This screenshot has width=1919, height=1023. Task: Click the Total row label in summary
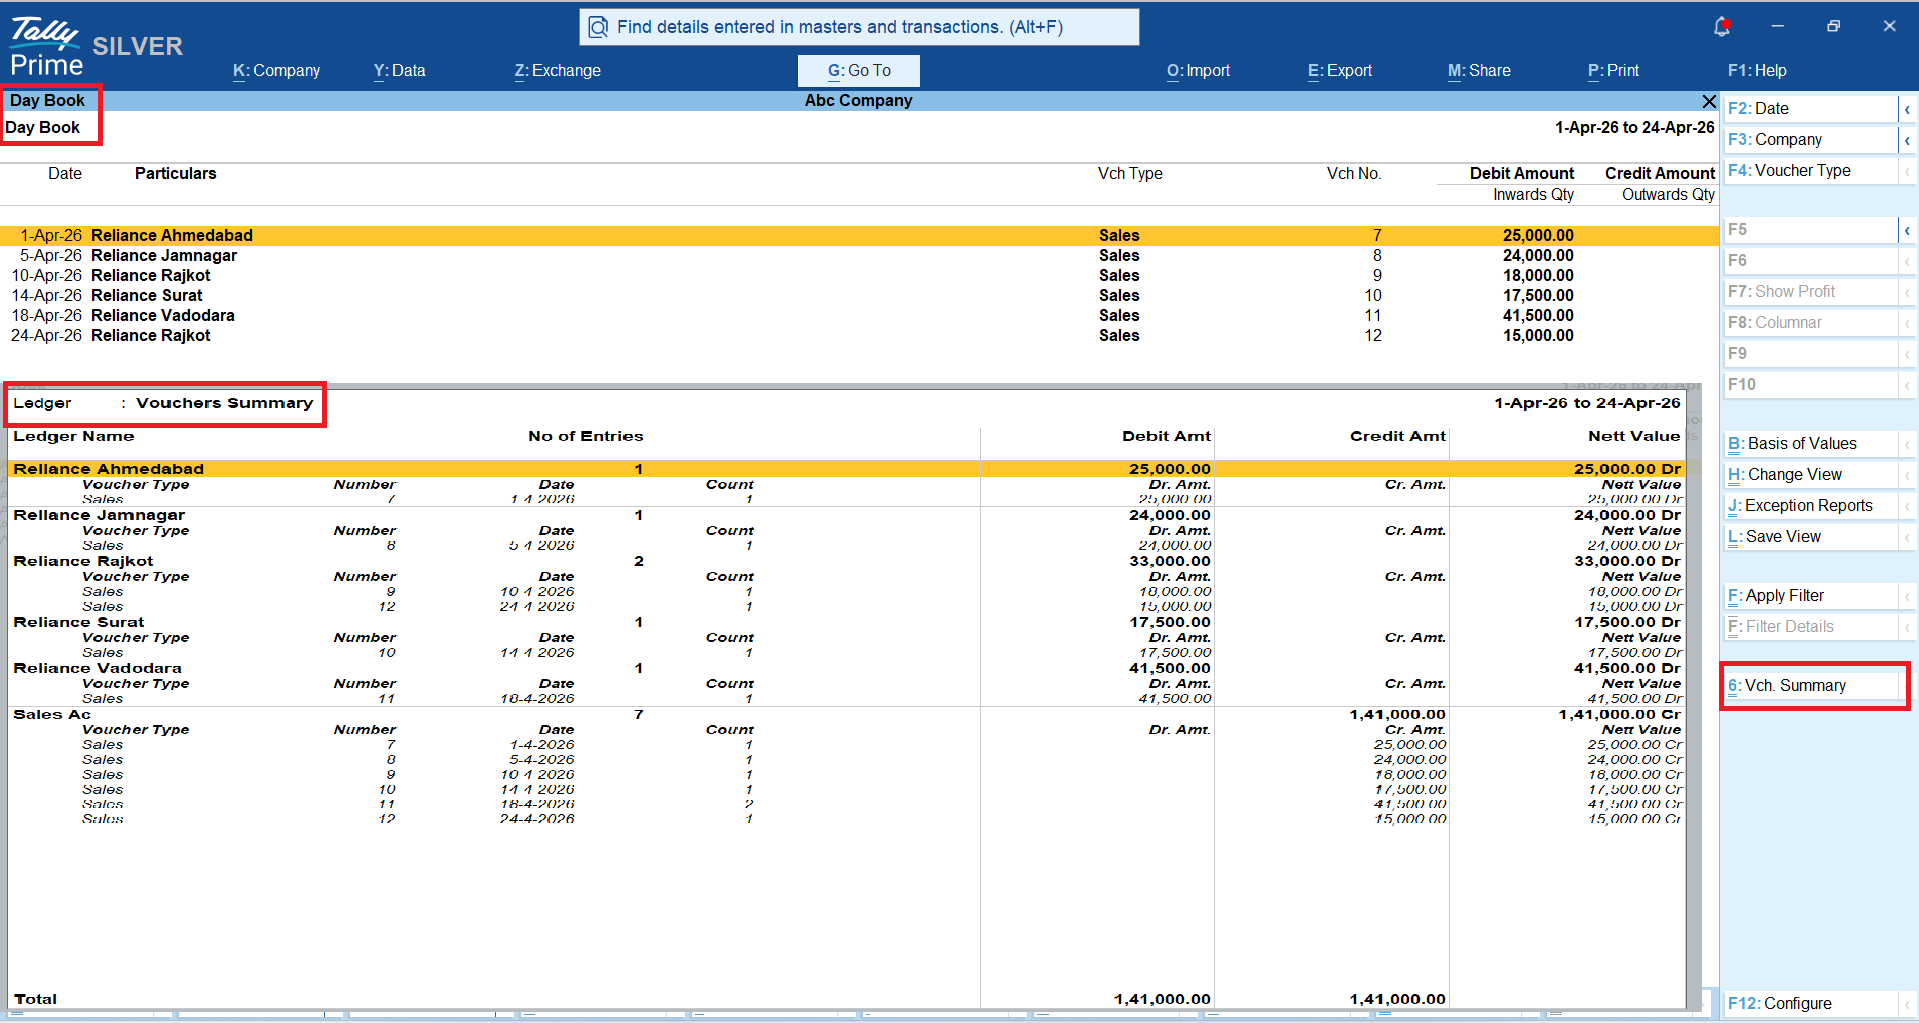[x=35, y=999]
